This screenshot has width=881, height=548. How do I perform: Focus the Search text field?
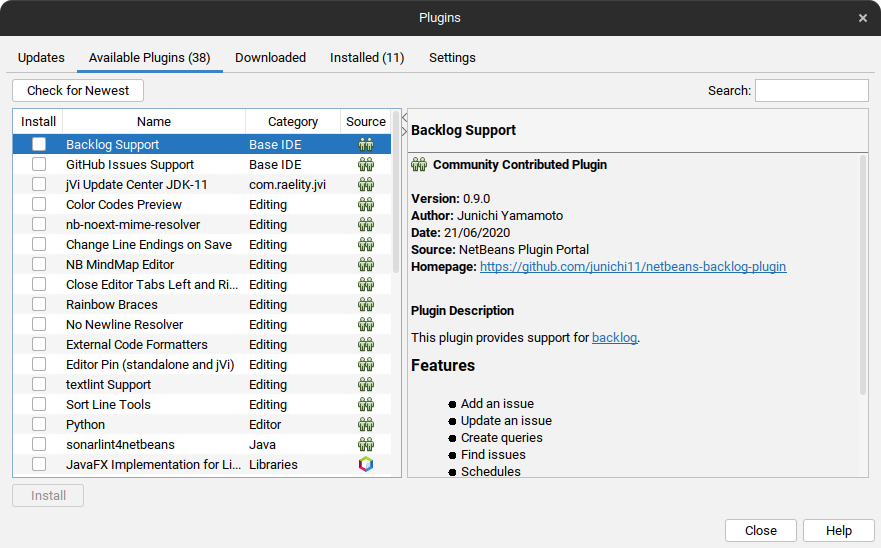click(811, 91)
